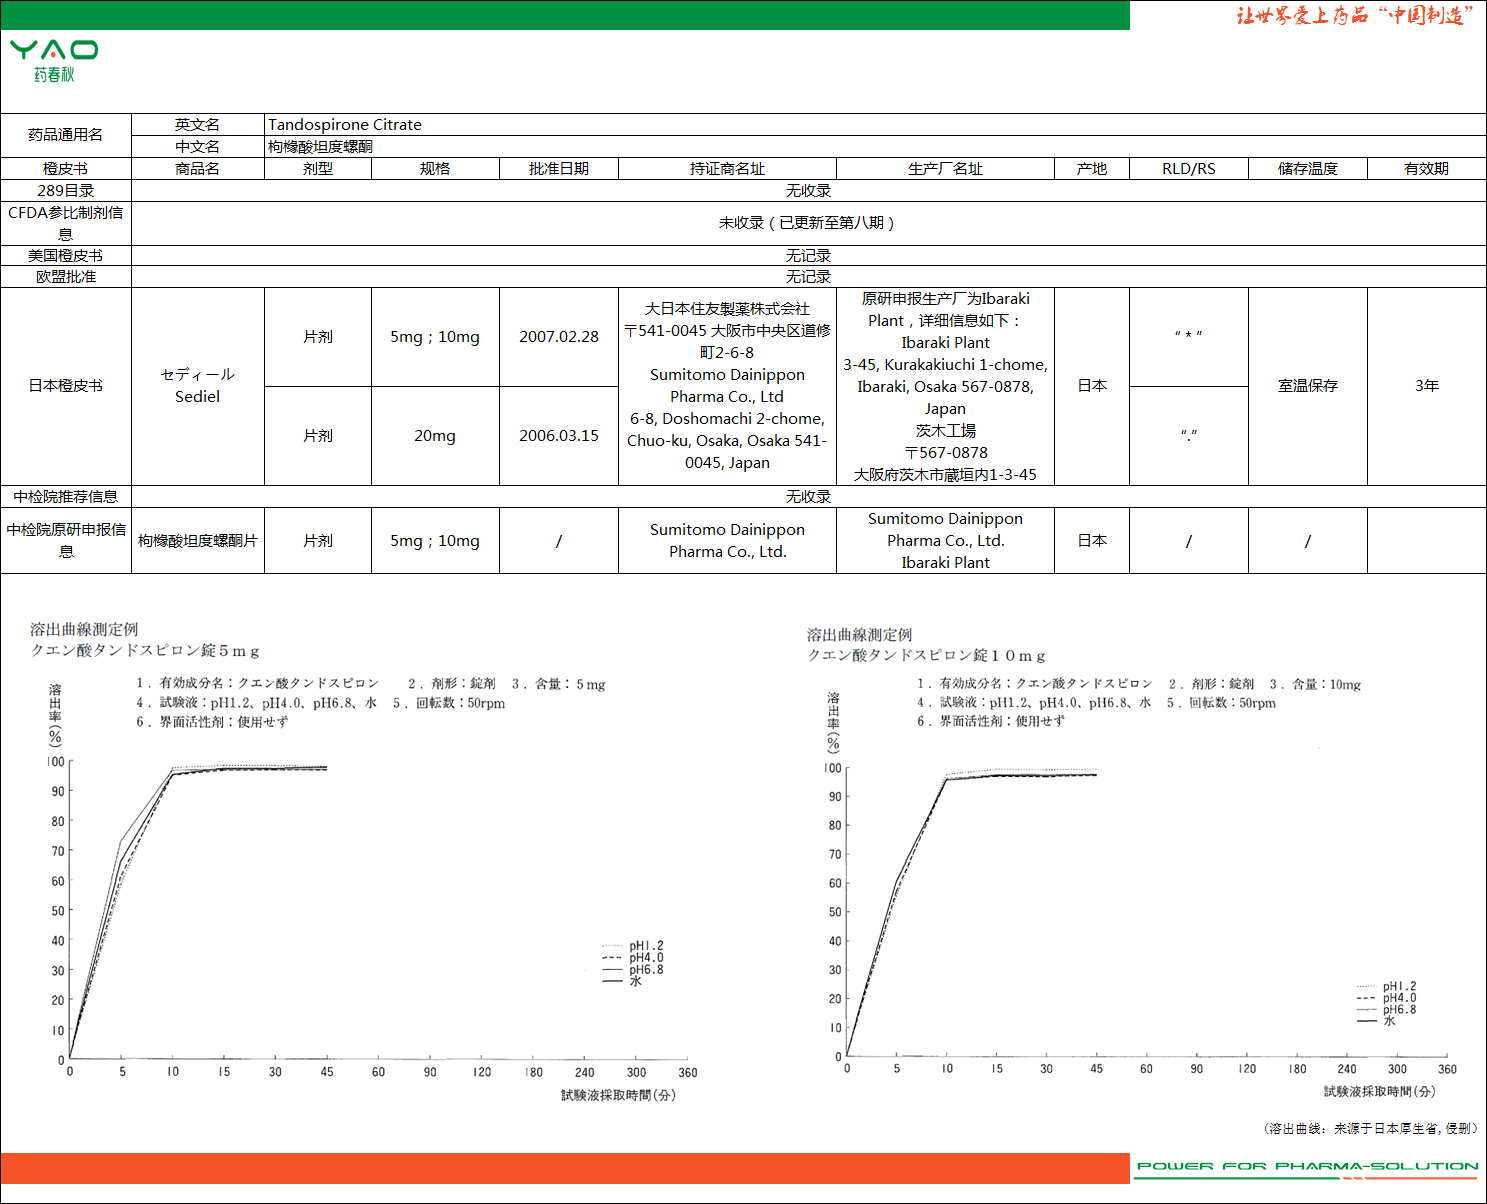Screen dimensions: 1487x1204
Task: Click 5mg；10mg in the 中检院原研申报信息 row
Action: click(435, 541)
